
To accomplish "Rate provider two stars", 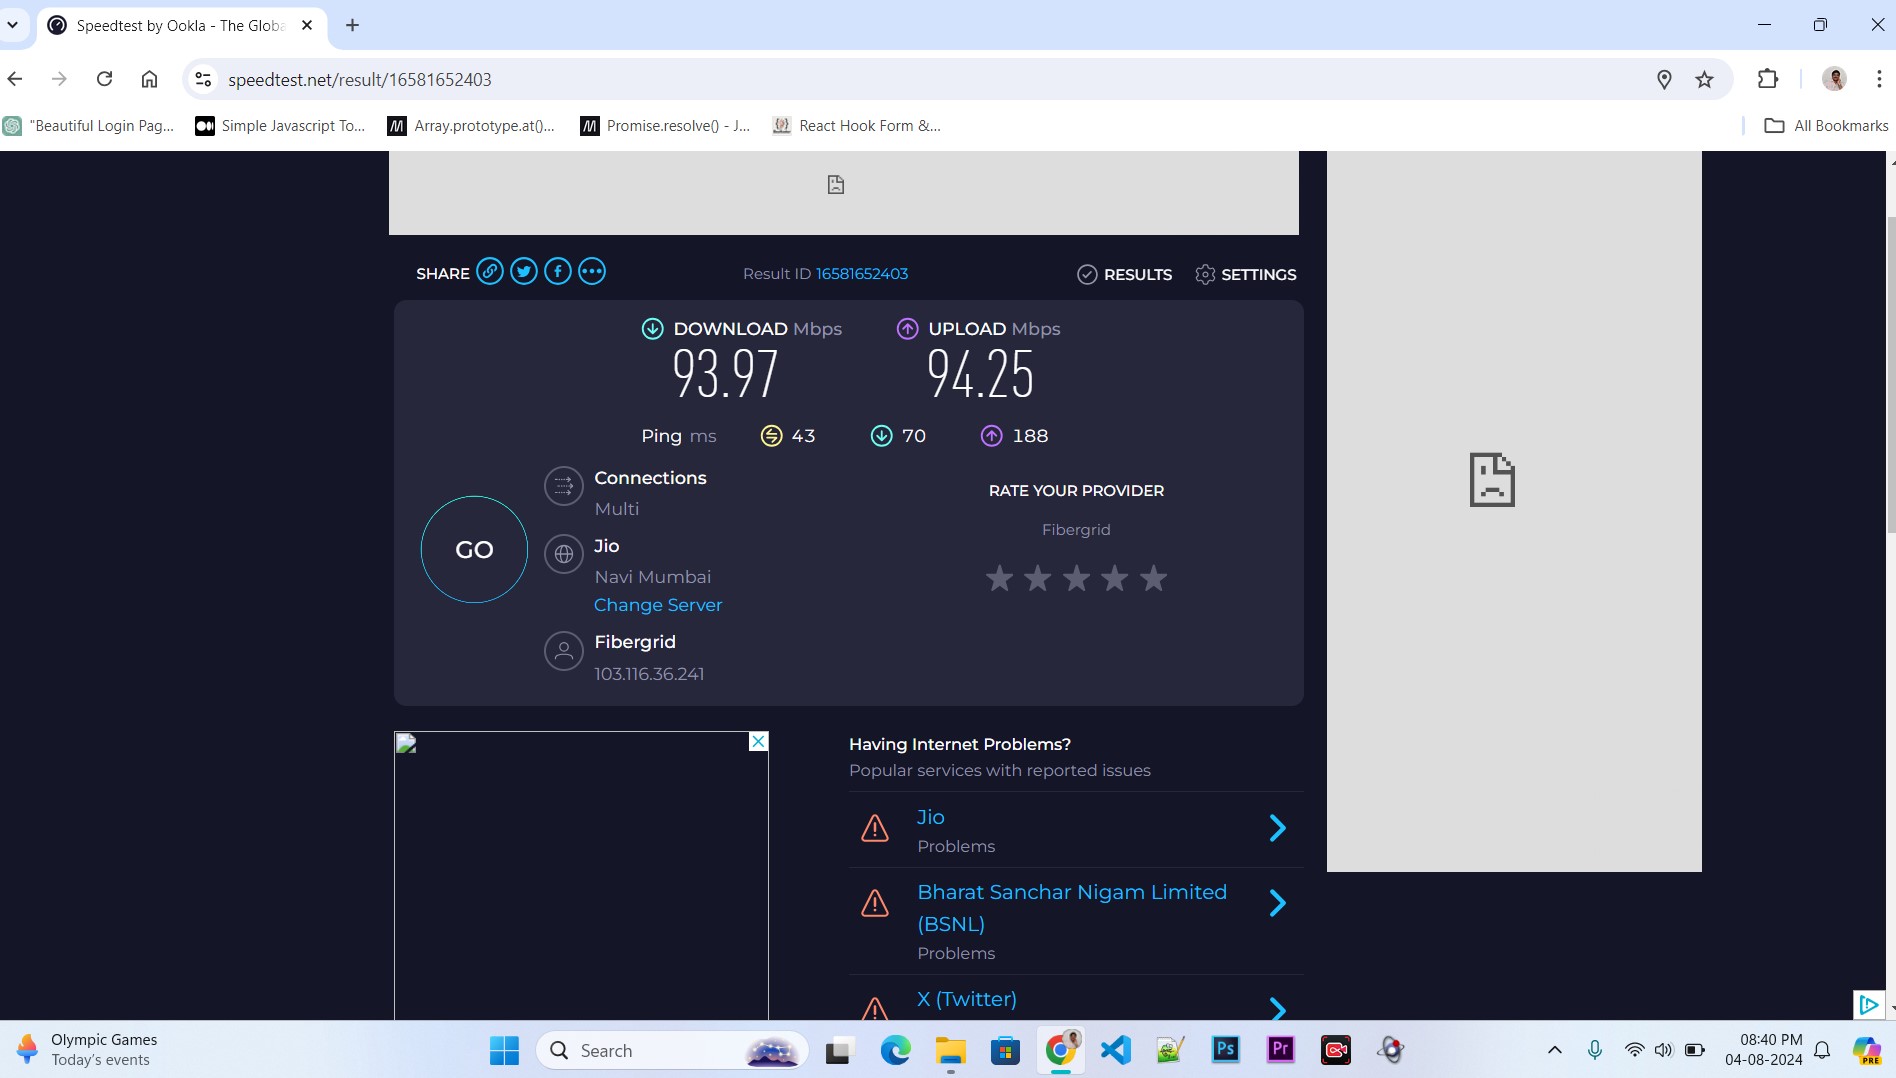I will pyautogui.click(x=1038, y=578).
